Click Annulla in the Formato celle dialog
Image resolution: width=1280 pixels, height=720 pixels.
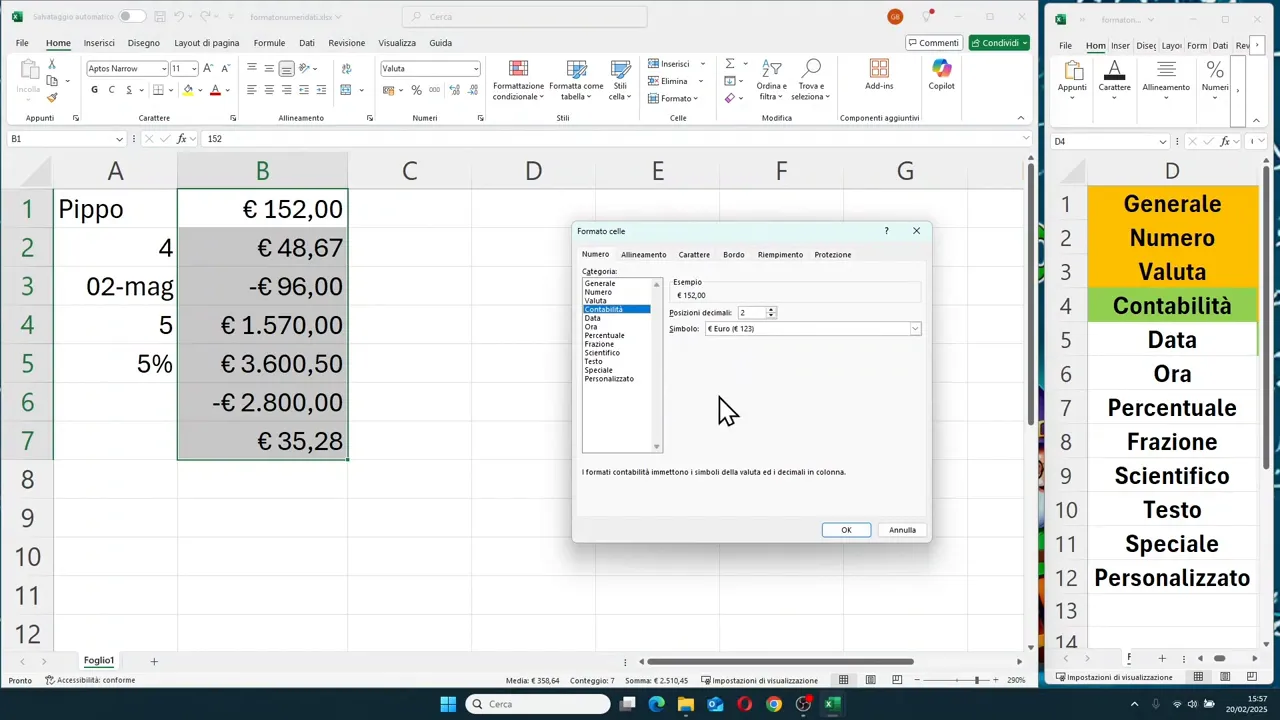(x=902, y=530)
